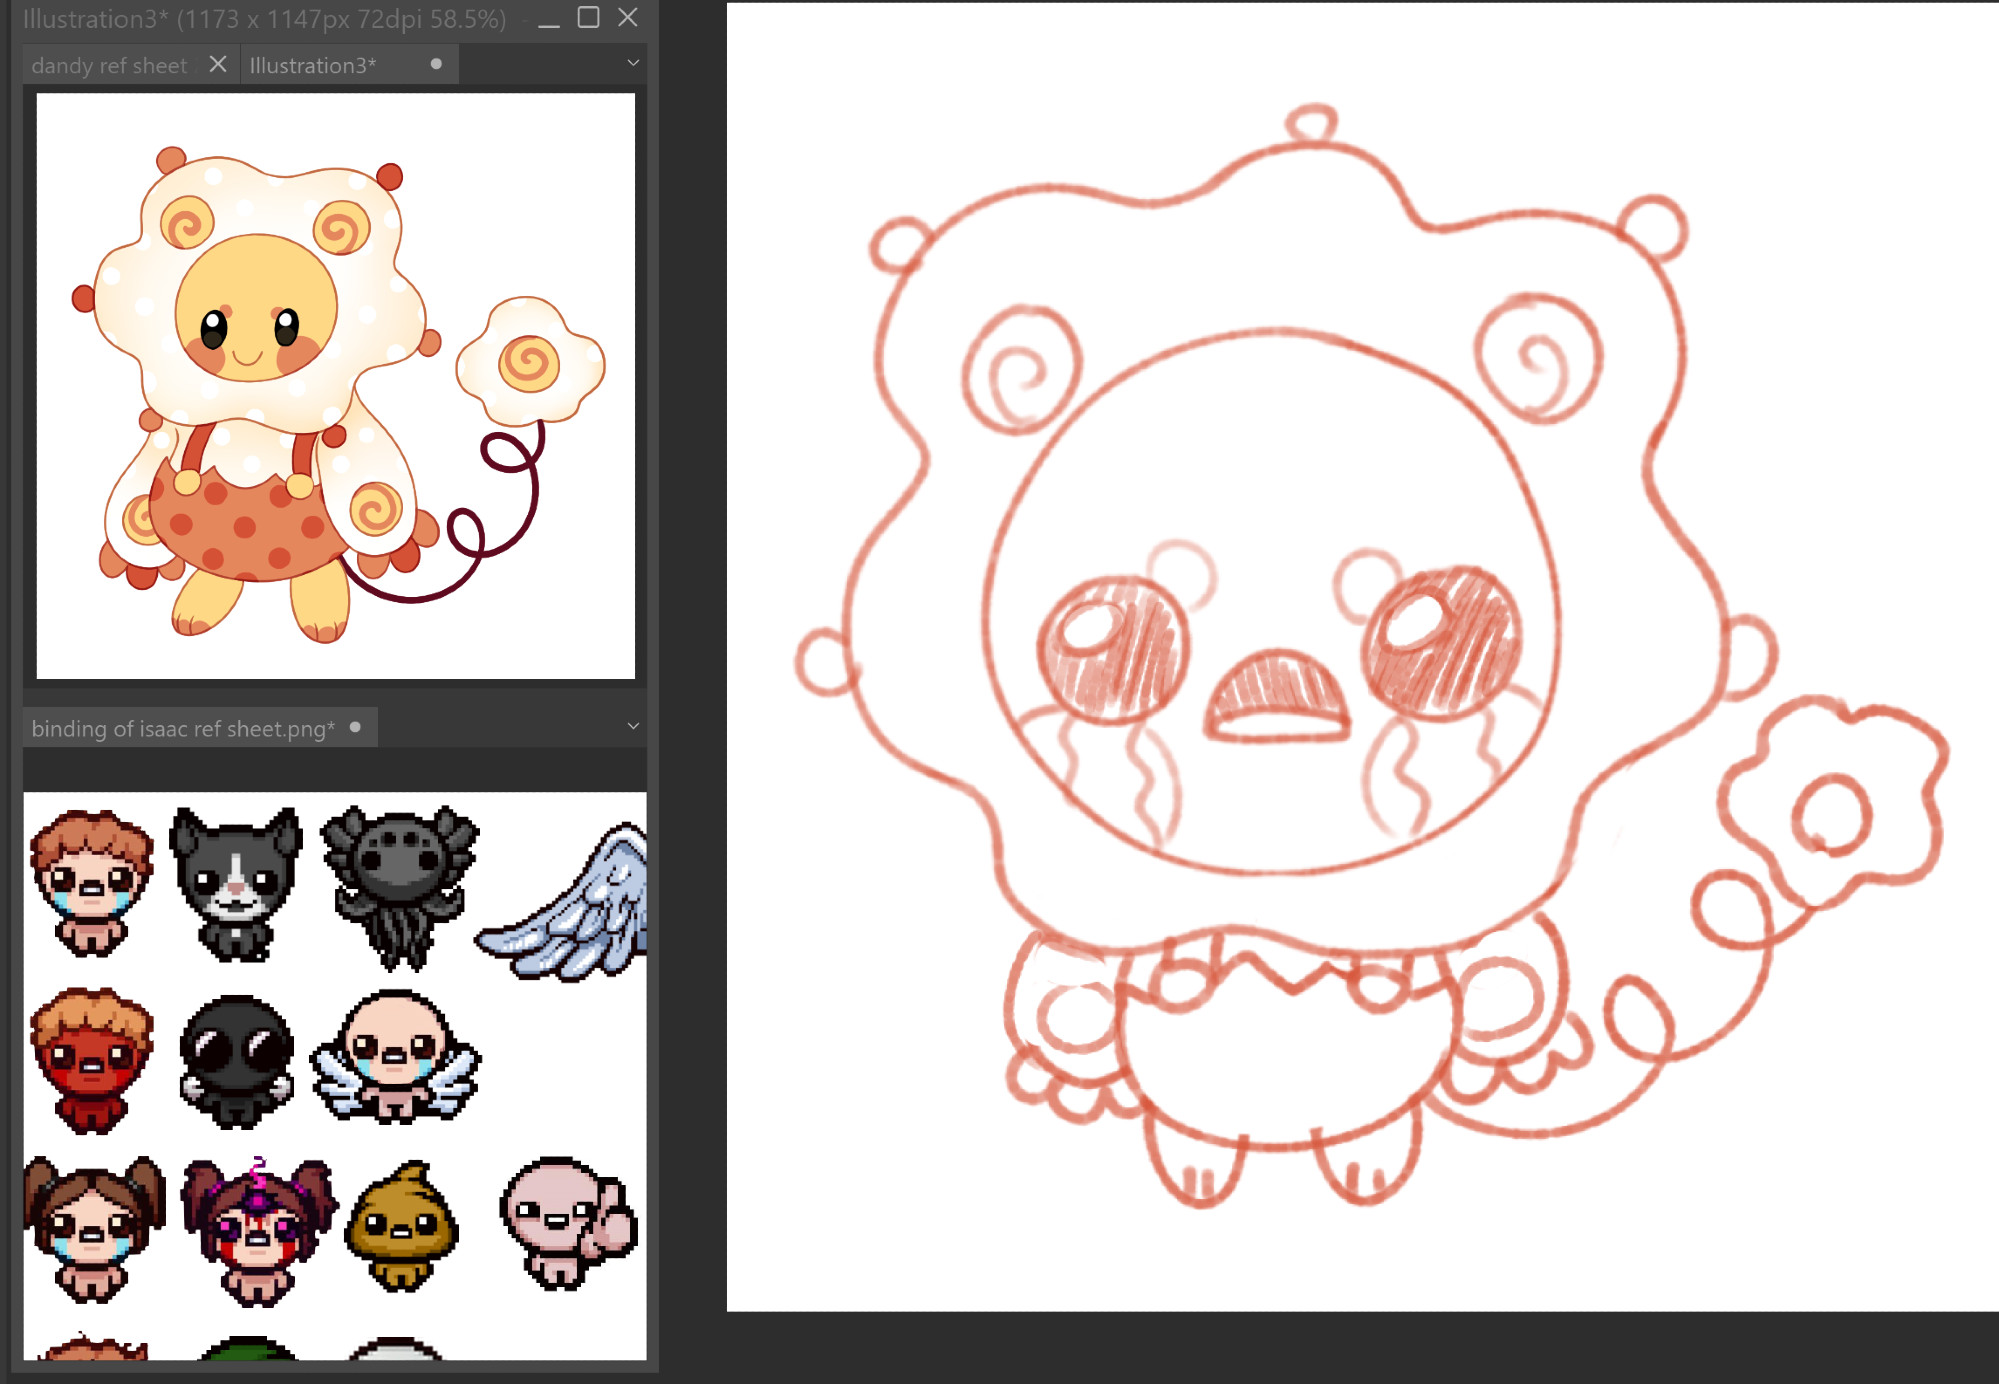Screen dimensions: 1999x1384
Task: Close the 'dandy ref sheet' tab
Action: 217,65
